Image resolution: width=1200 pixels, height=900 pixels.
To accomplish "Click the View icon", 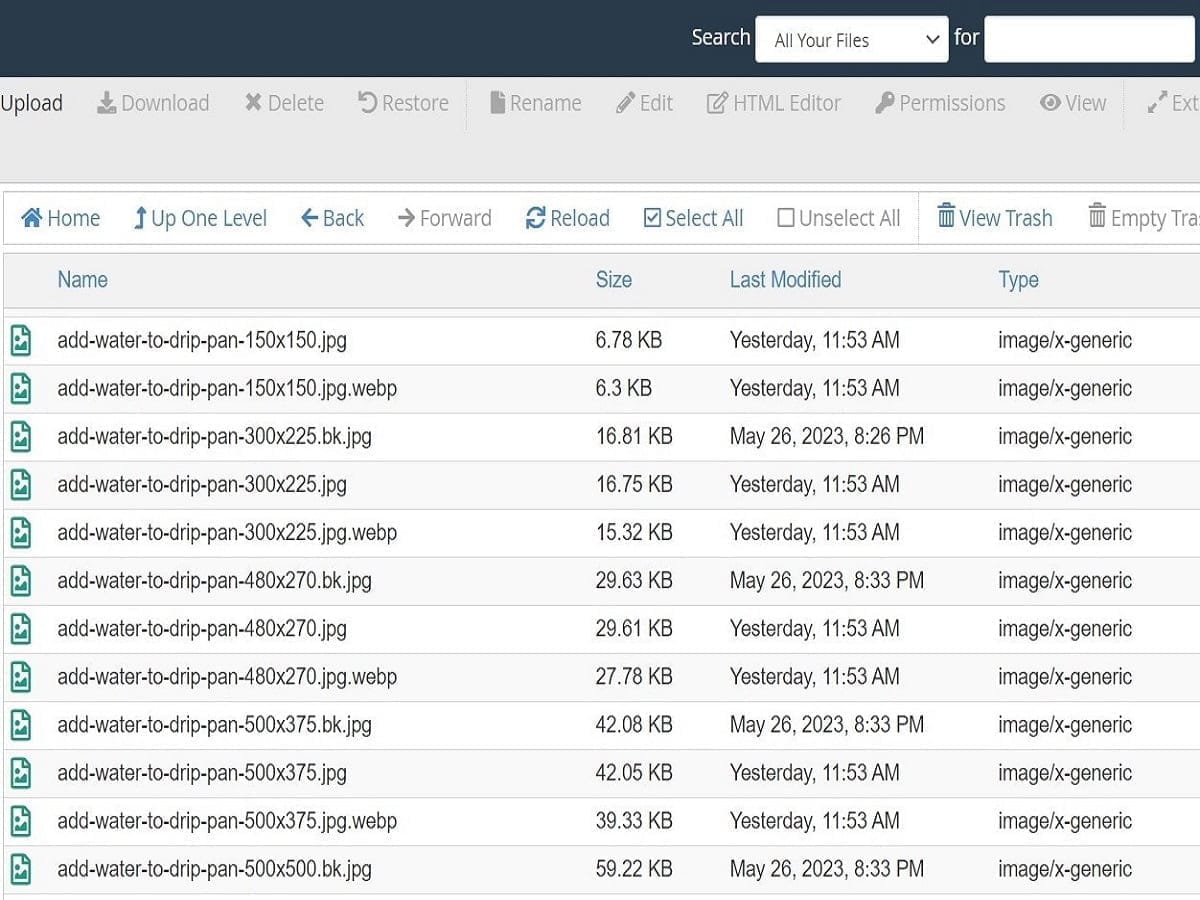I will pos(1073,102).
